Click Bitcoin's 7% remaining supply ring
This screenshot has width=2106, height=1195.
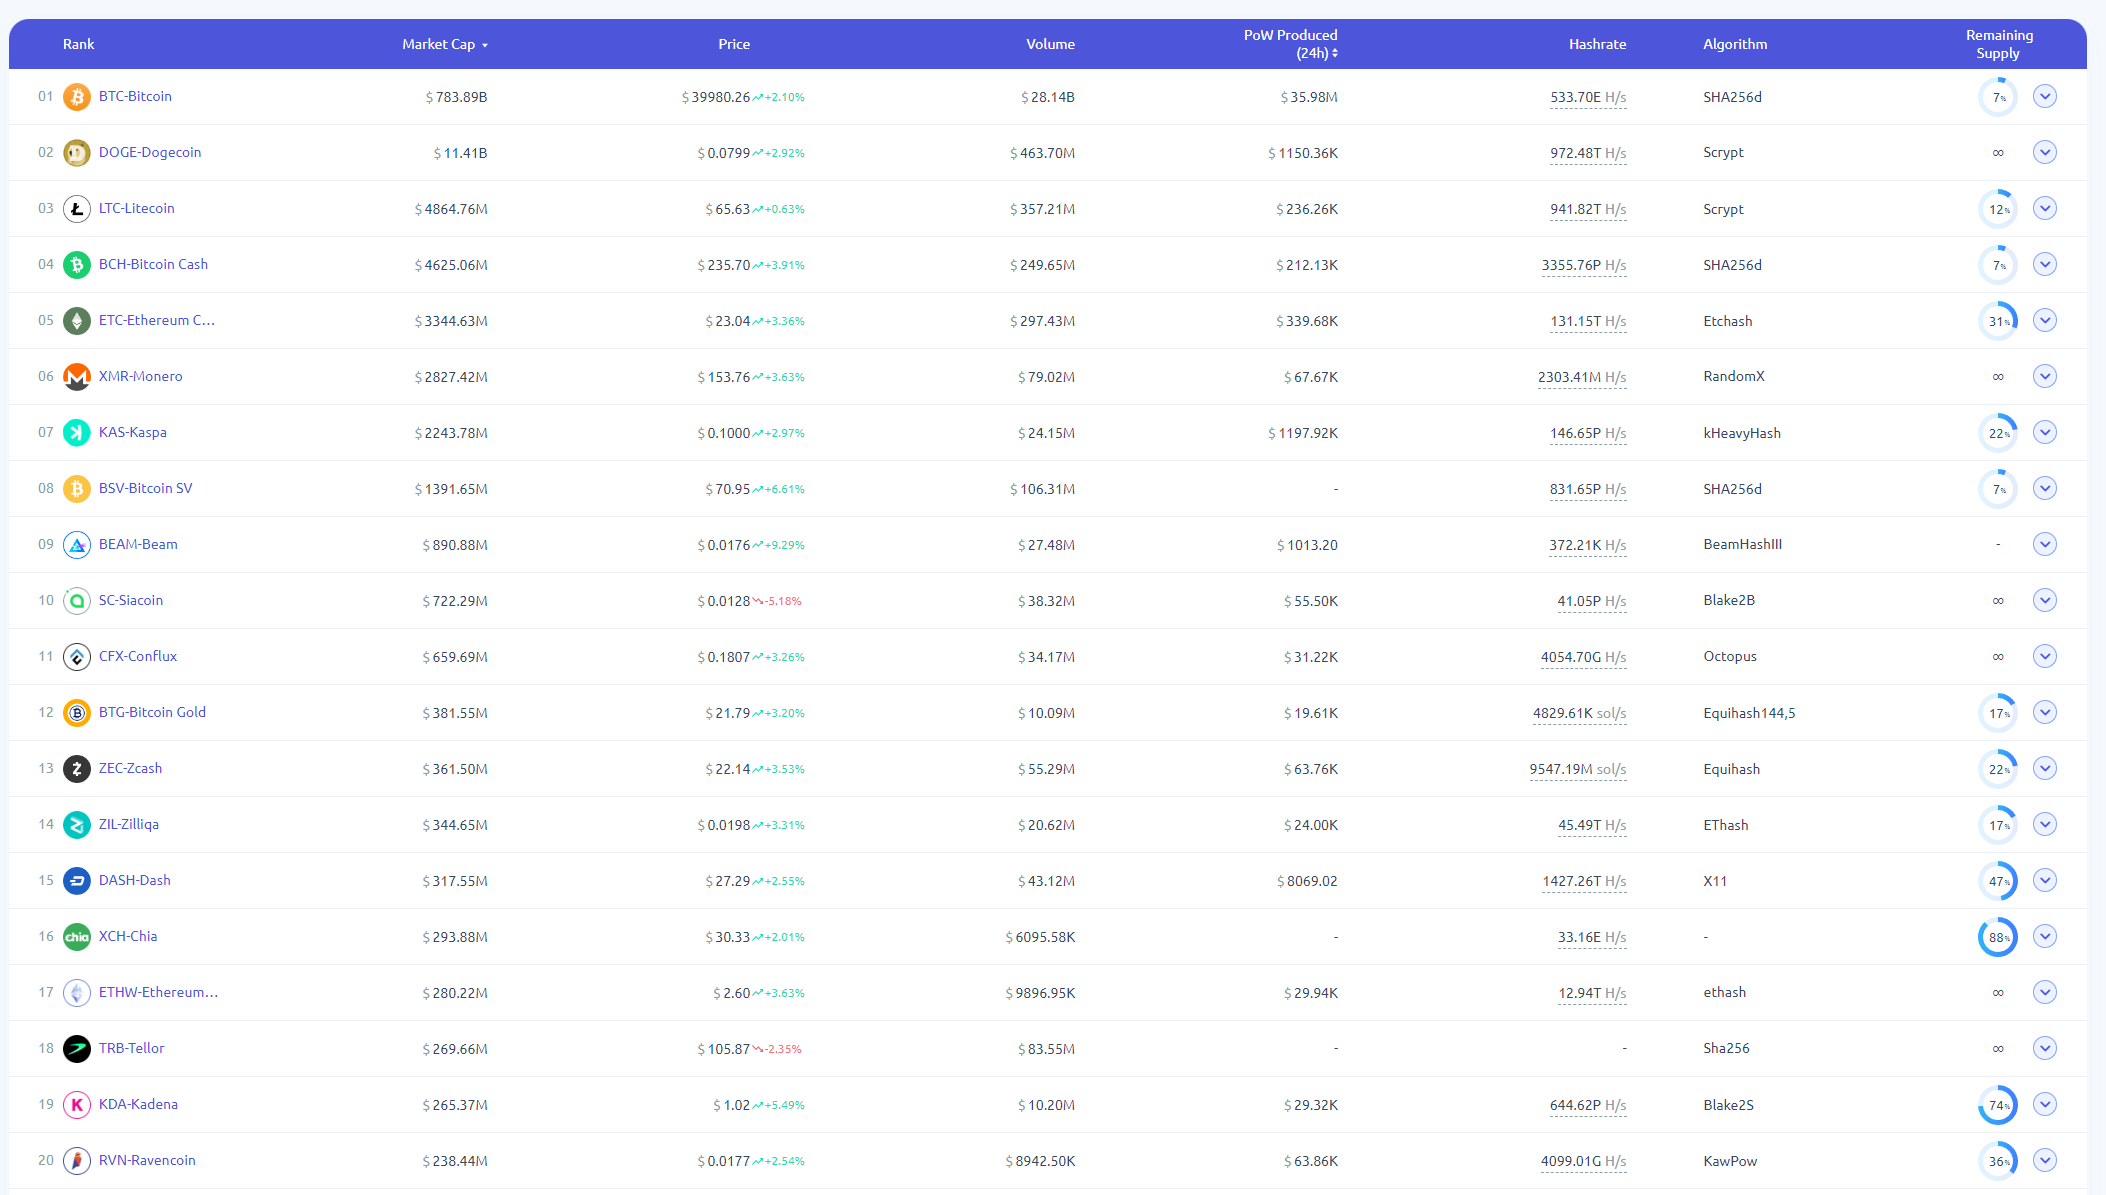click(1998, 97)
